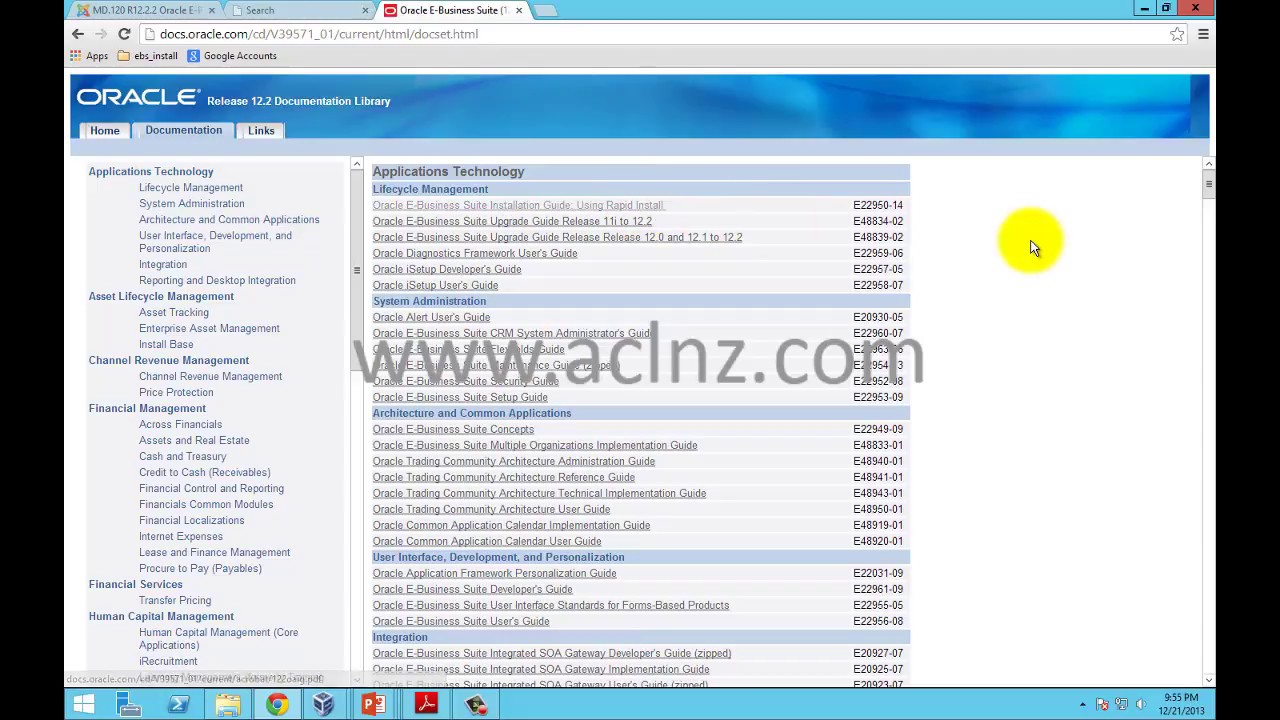Open VirtualBox from the taskbar
The image size is (1280, 720).
click(x=323, y=705)
